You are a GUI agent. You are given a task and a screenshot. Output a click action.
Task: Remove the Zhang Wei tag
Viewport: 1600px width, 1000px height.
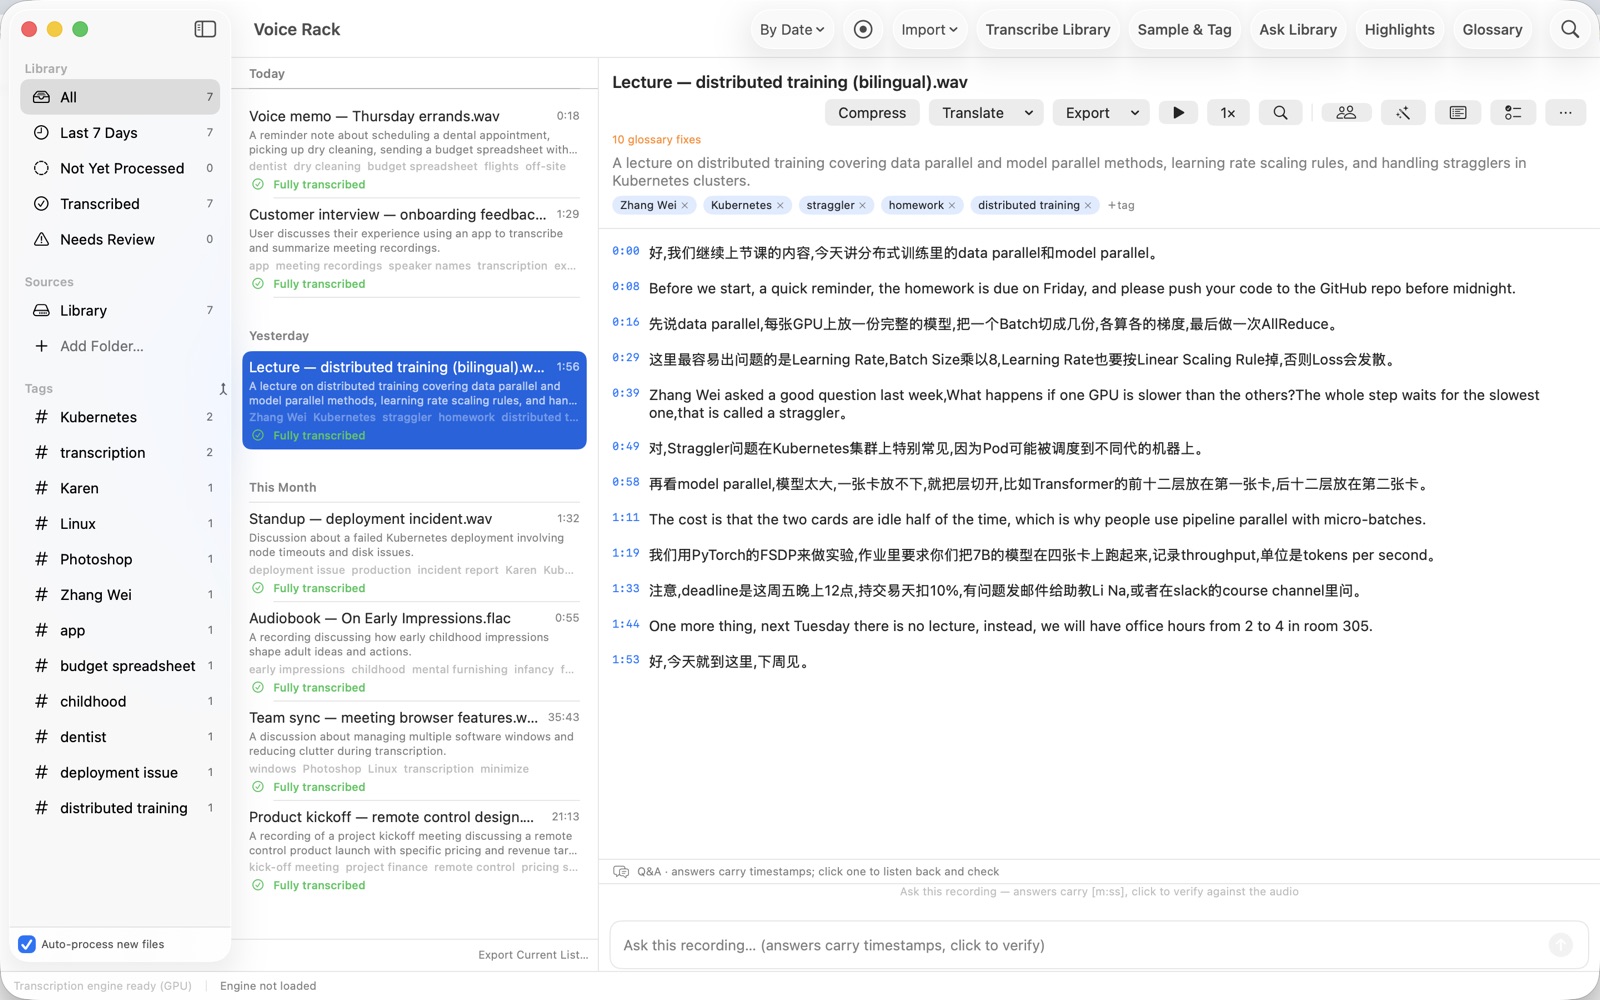(x=685, y=206)
